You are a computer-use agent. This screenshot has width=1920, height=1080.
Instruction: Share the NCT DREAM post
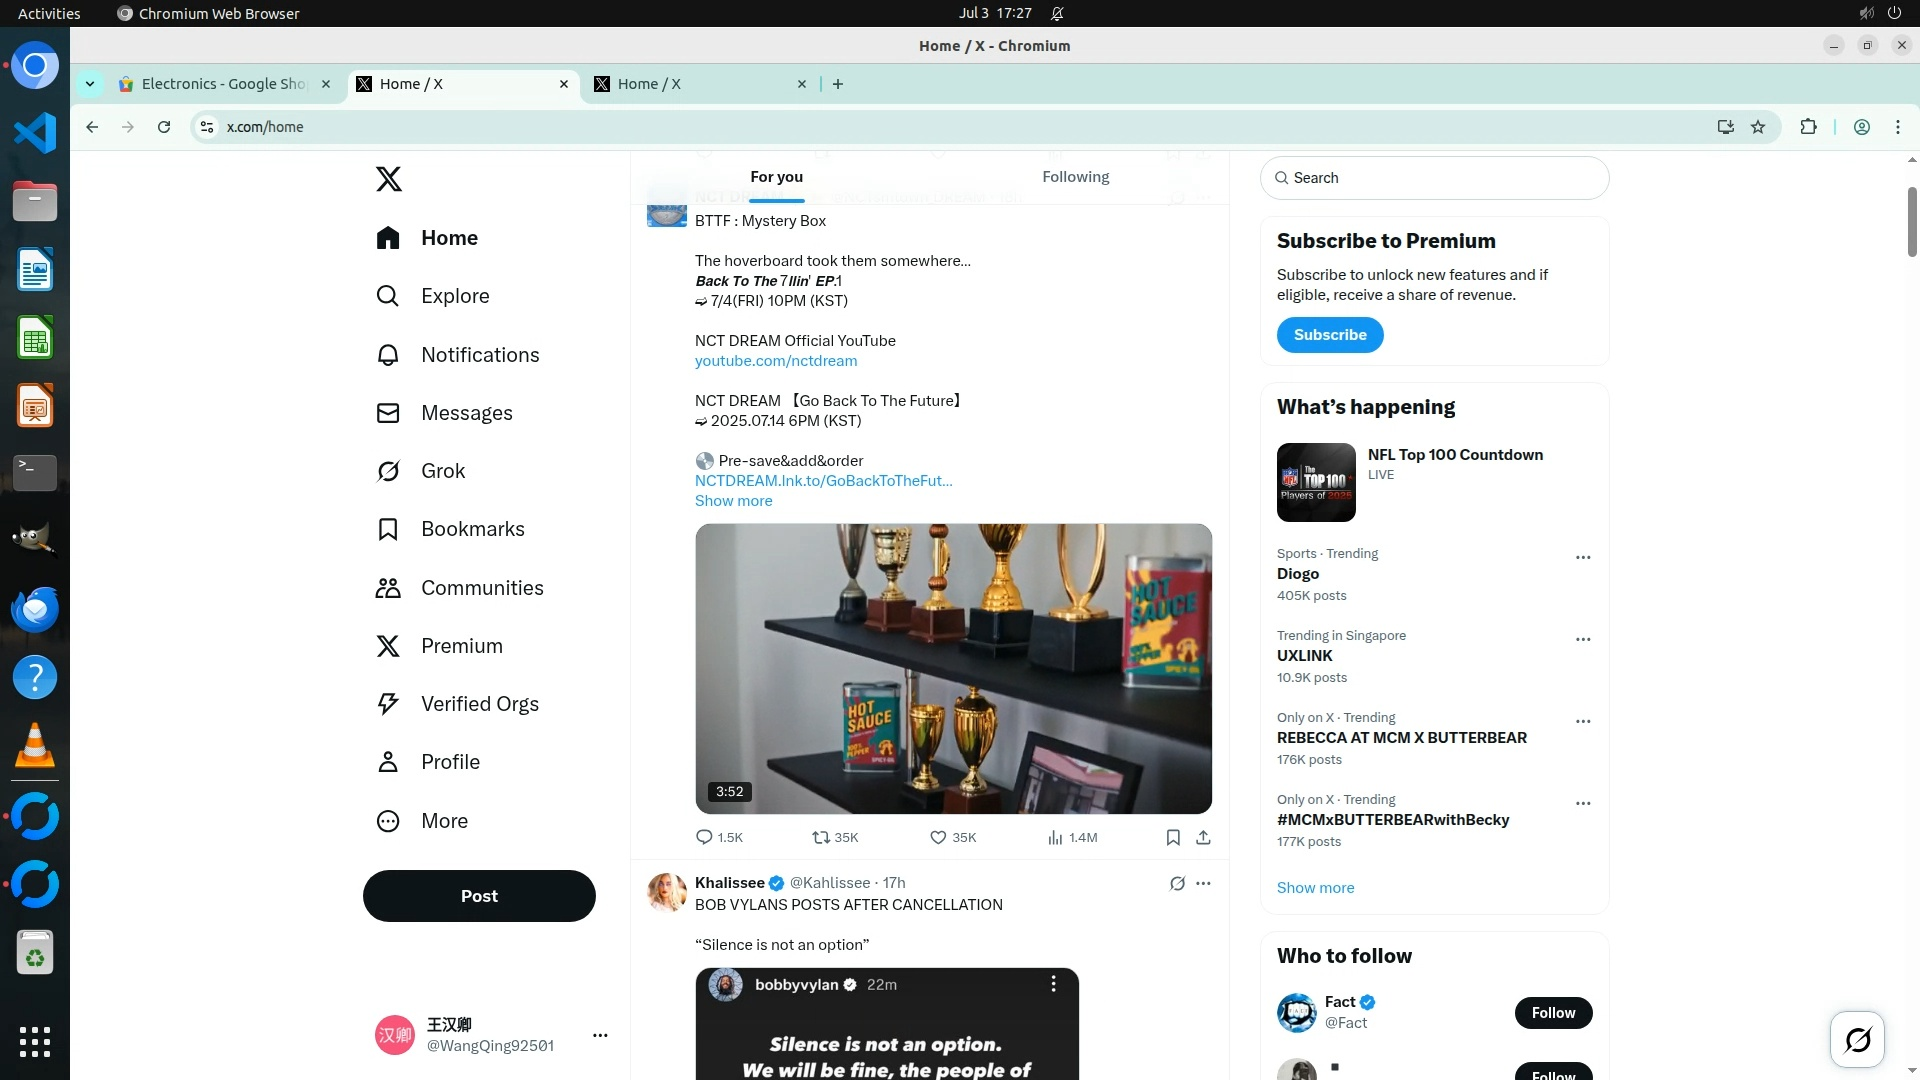click(x=1203, y=838)
